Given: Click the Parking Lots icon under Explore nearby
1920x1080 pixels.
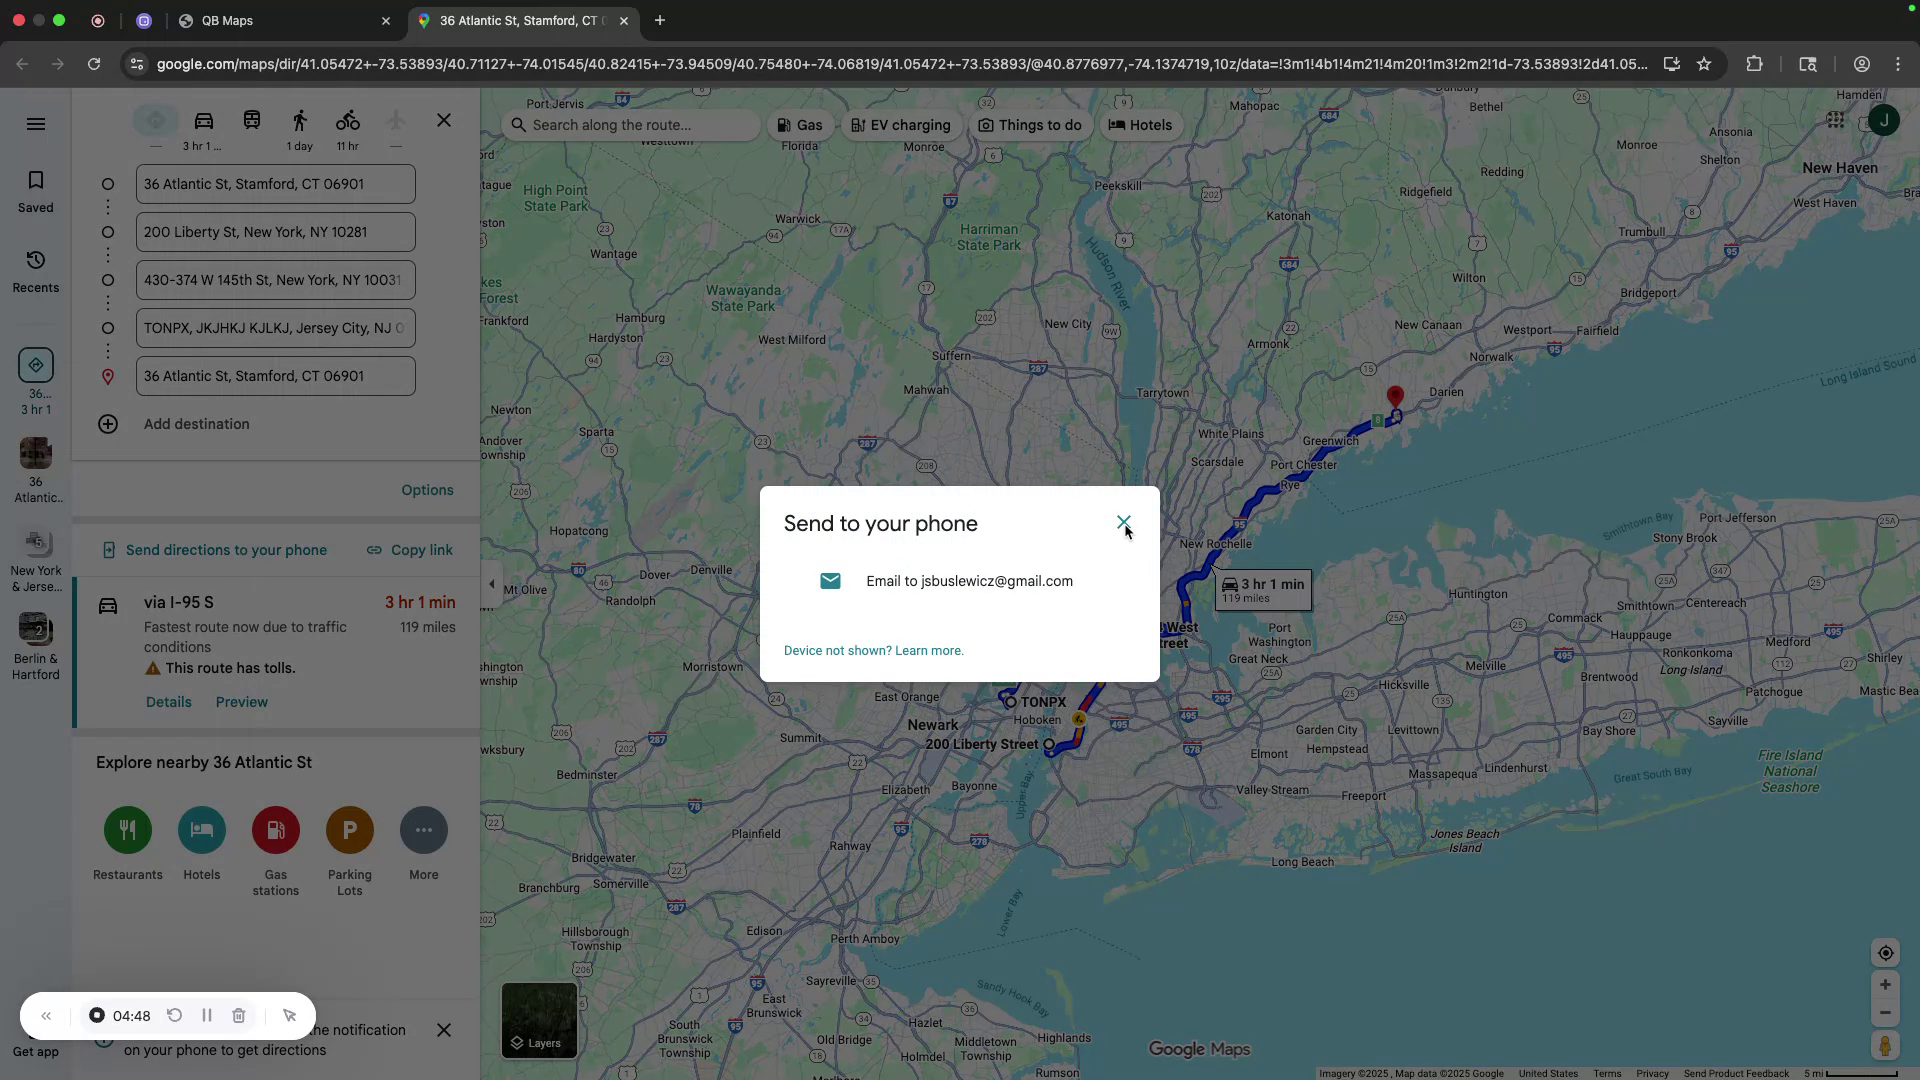Looking at the screenshot, I should point(349,830).
